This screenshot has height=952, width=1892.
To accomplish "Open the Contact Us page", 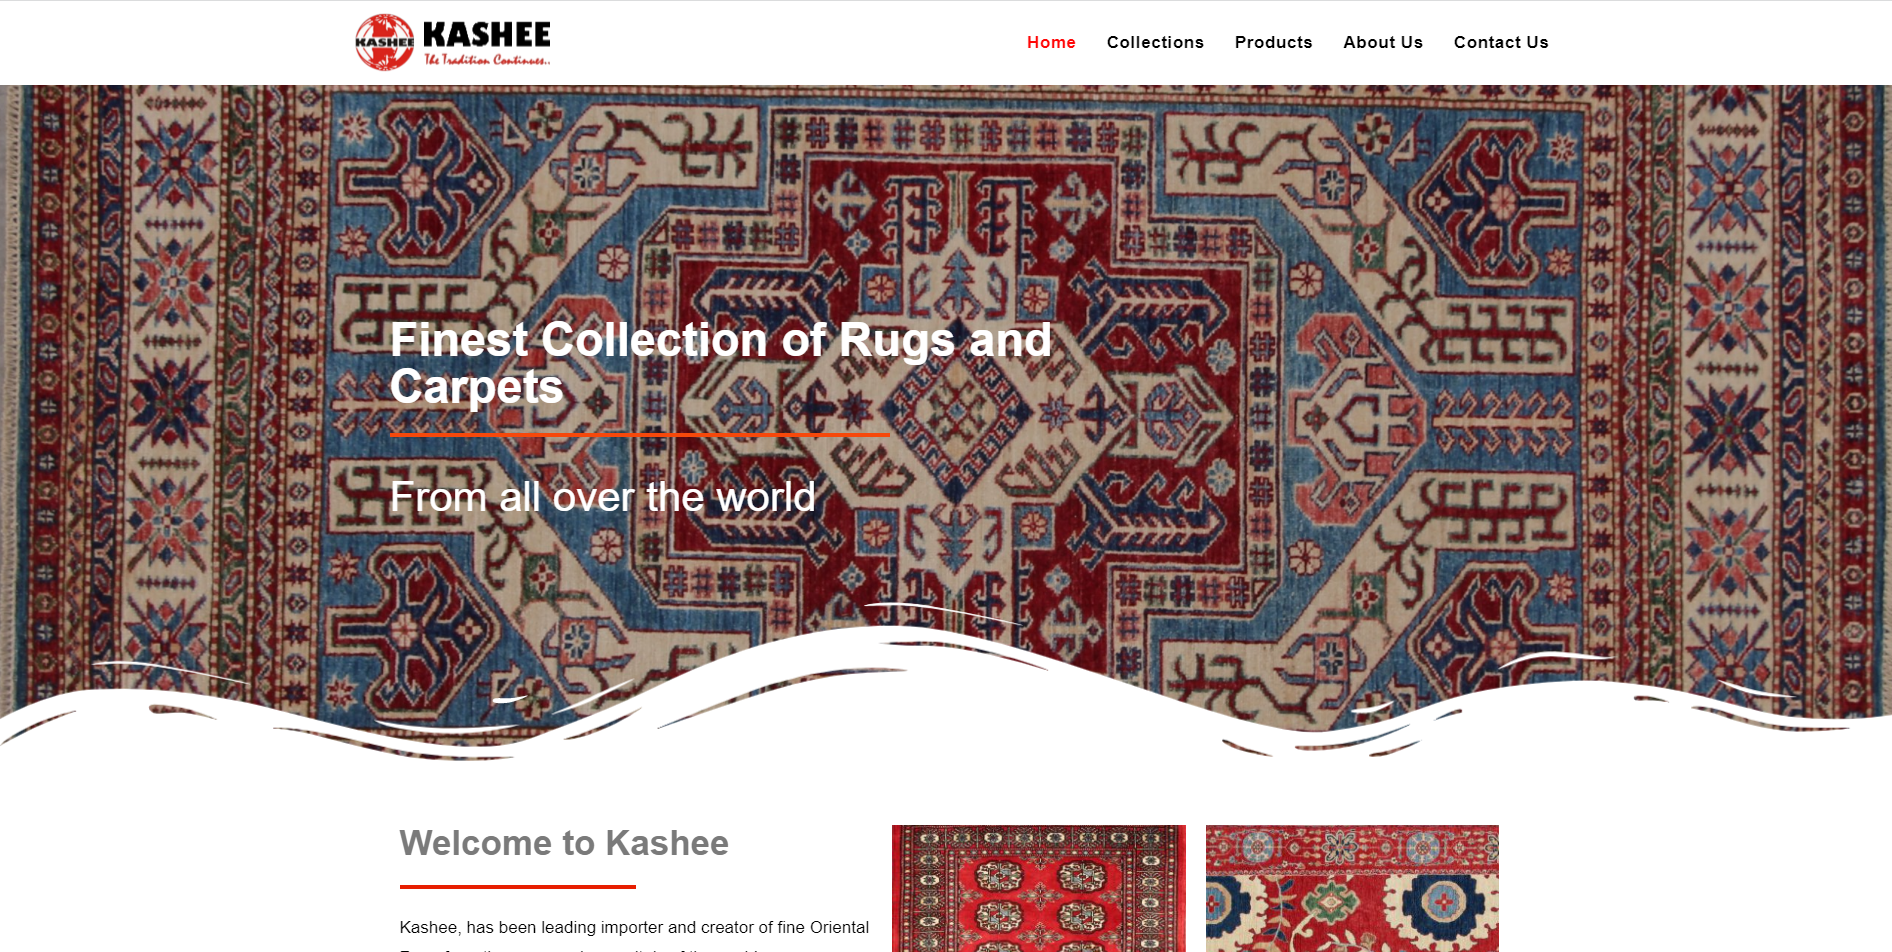I will click(1501, 42).
